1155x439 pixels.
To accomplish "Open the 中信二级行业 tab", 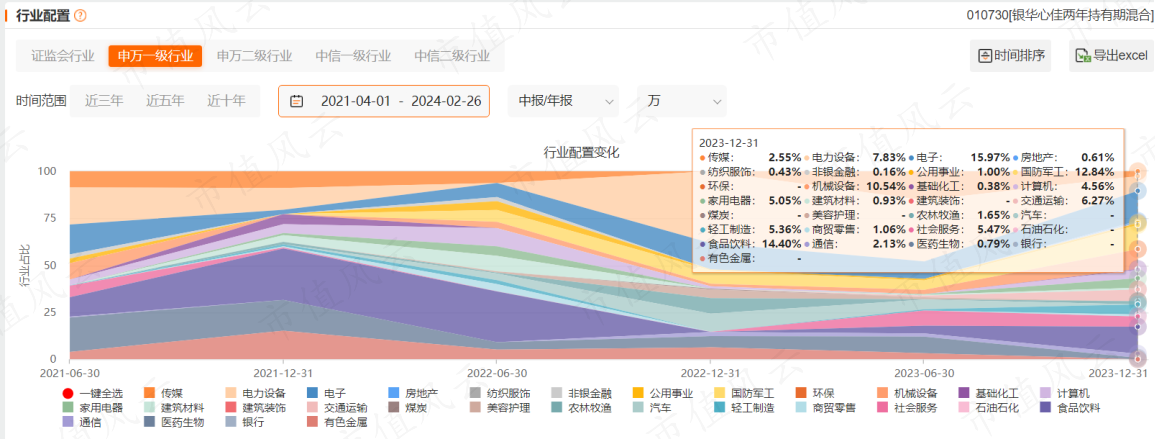I will (452, 56).
